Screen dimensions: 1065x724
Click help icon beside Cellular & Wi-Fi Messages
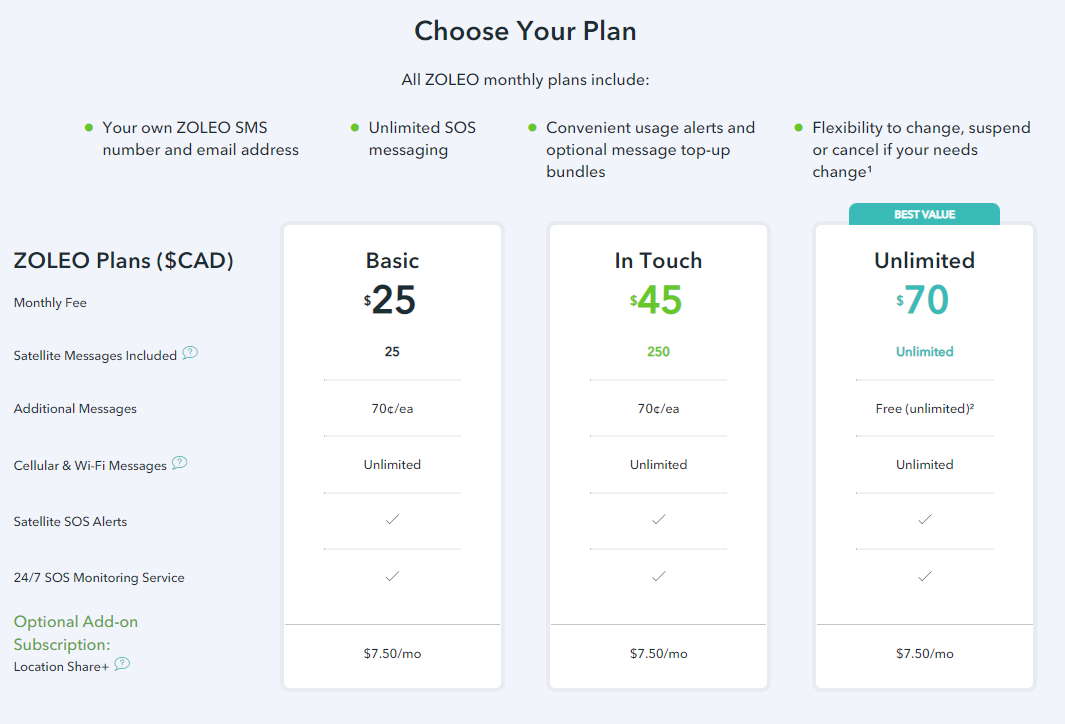point(180,463)
